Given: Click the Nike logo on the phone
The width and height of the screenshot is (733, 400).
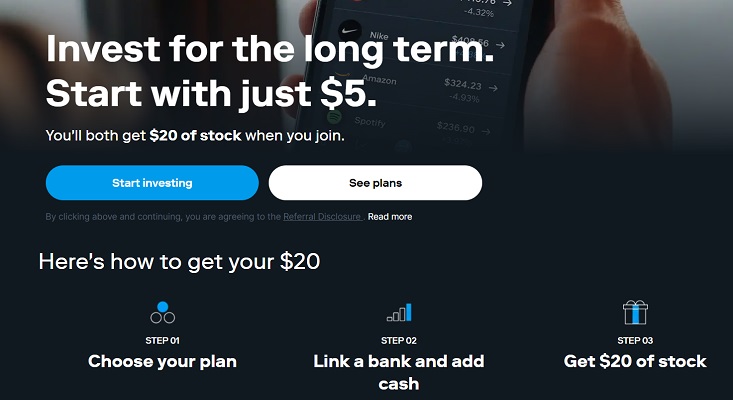Looking at the screenshot, I should coord(350,31).
